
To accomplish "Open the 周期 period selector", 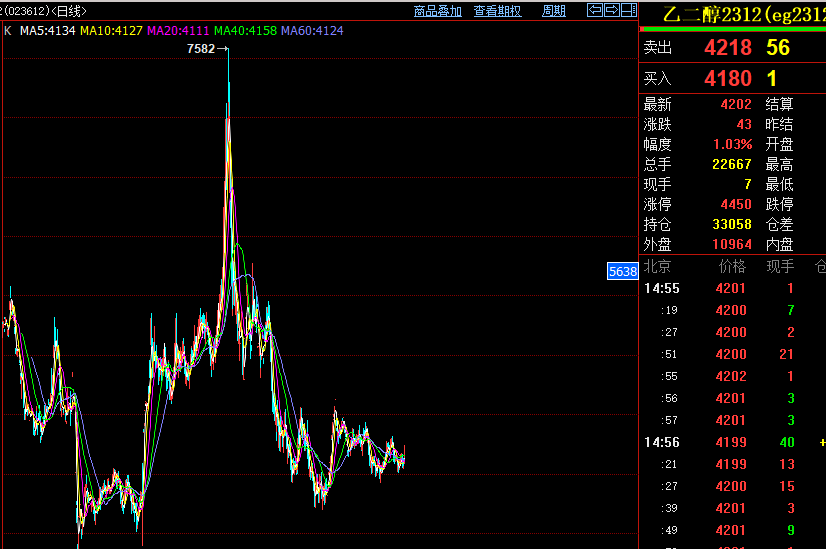I will 554,11.
